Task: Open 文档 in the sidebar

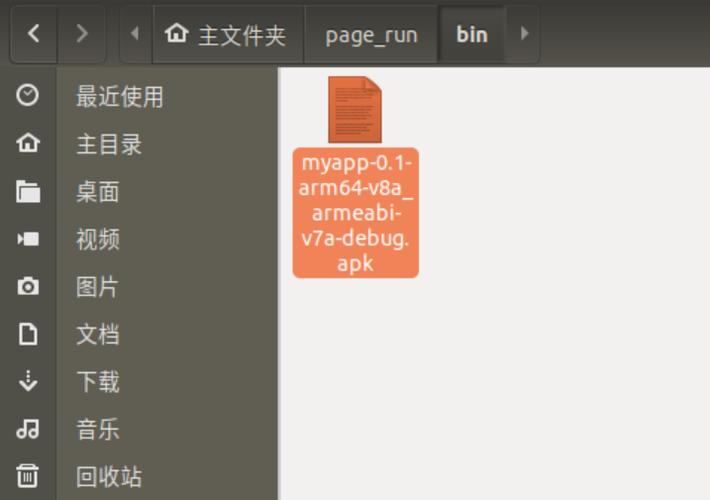Action: tap(98, 335)
